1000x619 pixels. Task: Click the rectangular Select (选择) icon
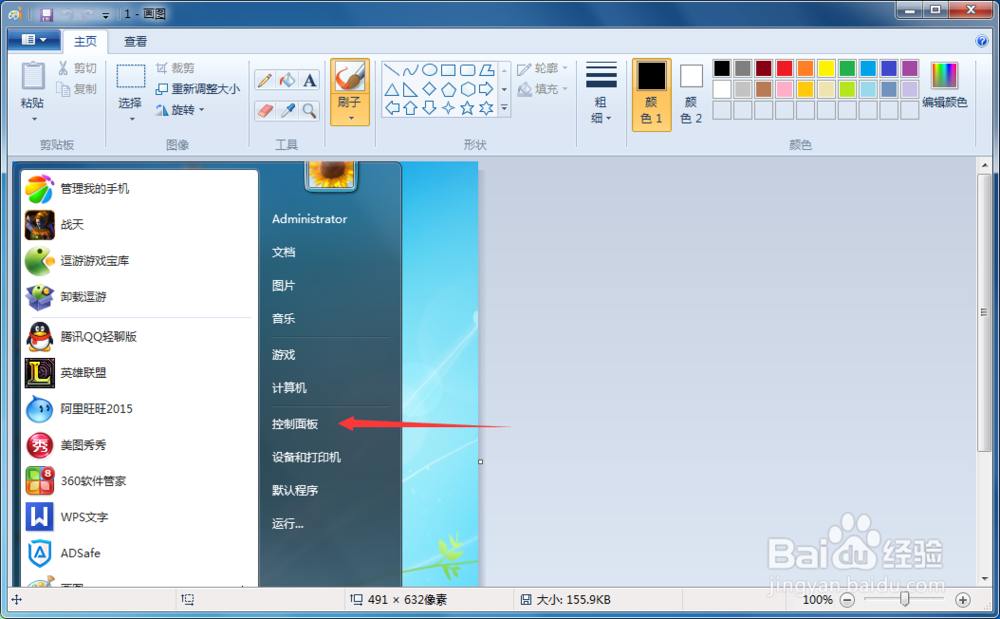[131, 76]
